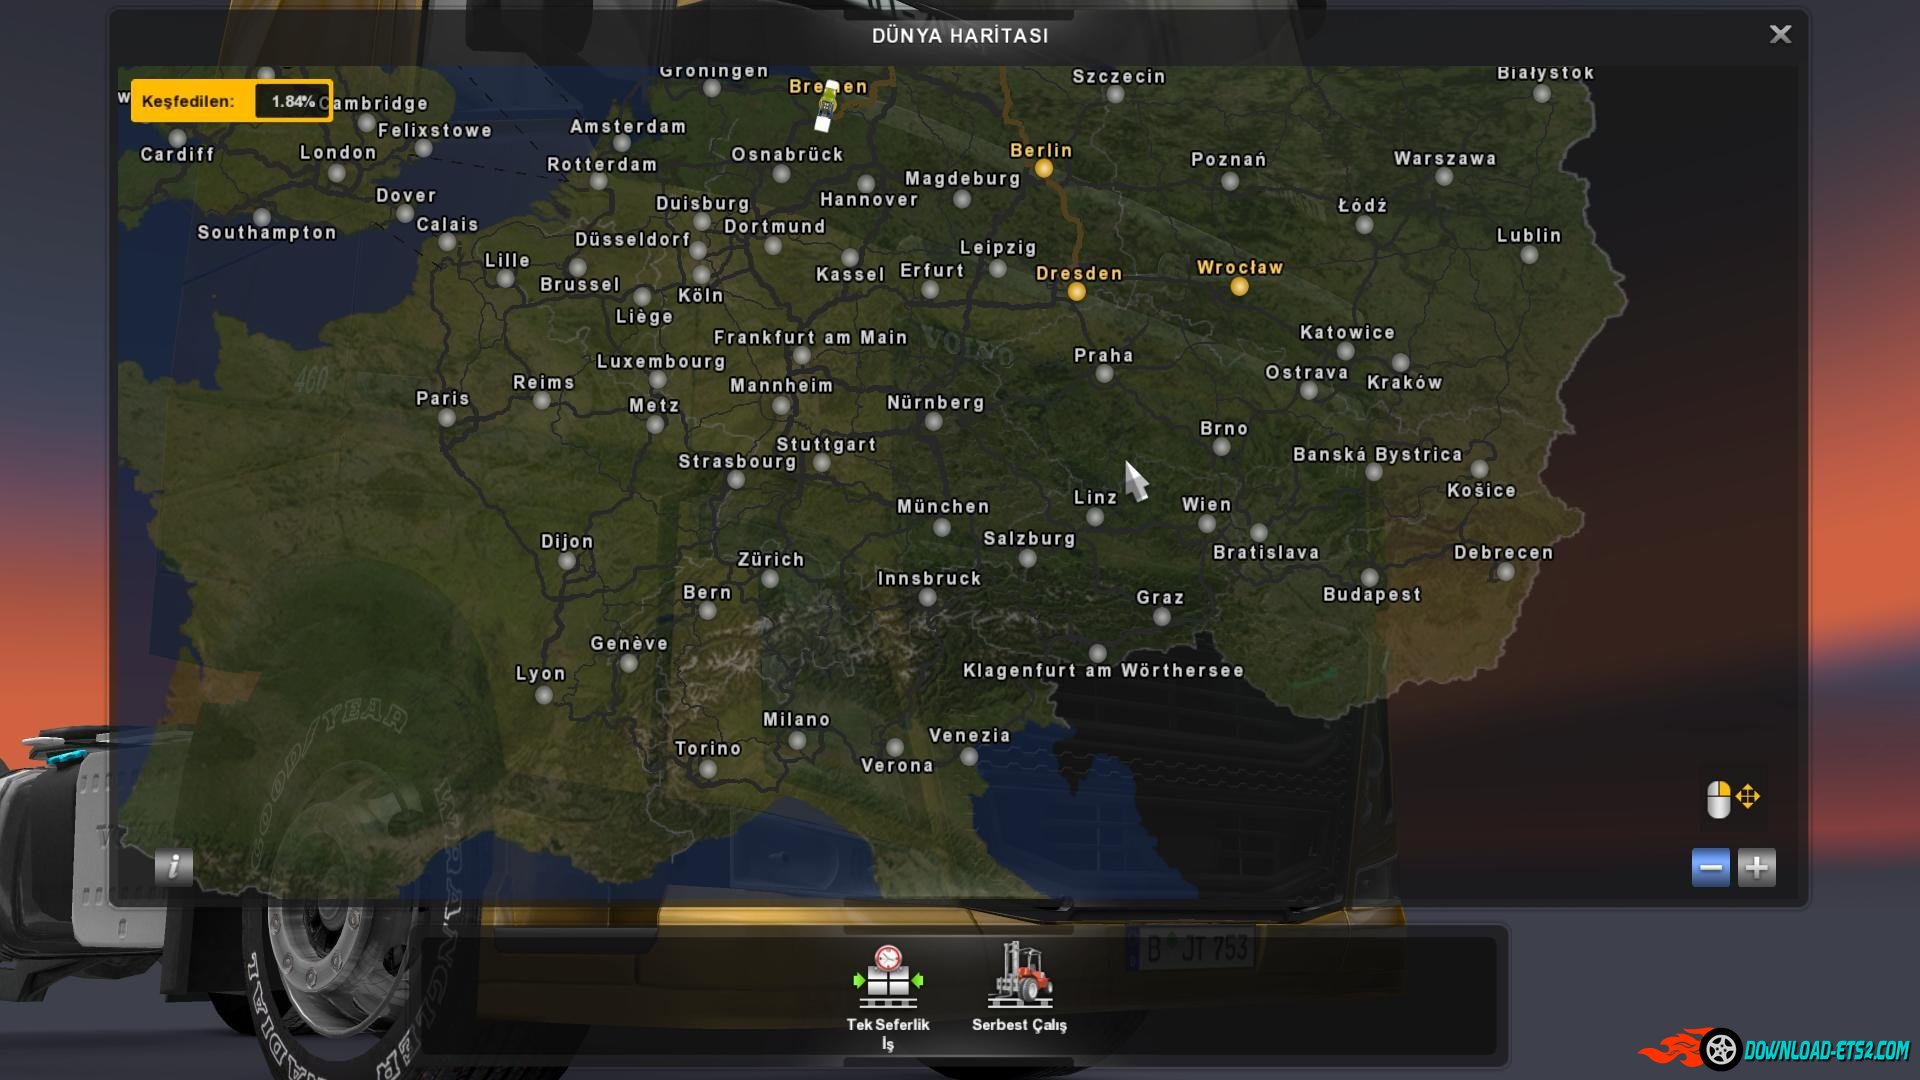Select the discovered Berlin city marker
This screenshot has height=1080, width=1920.
pyautogui.click(x=1043, y=169)
